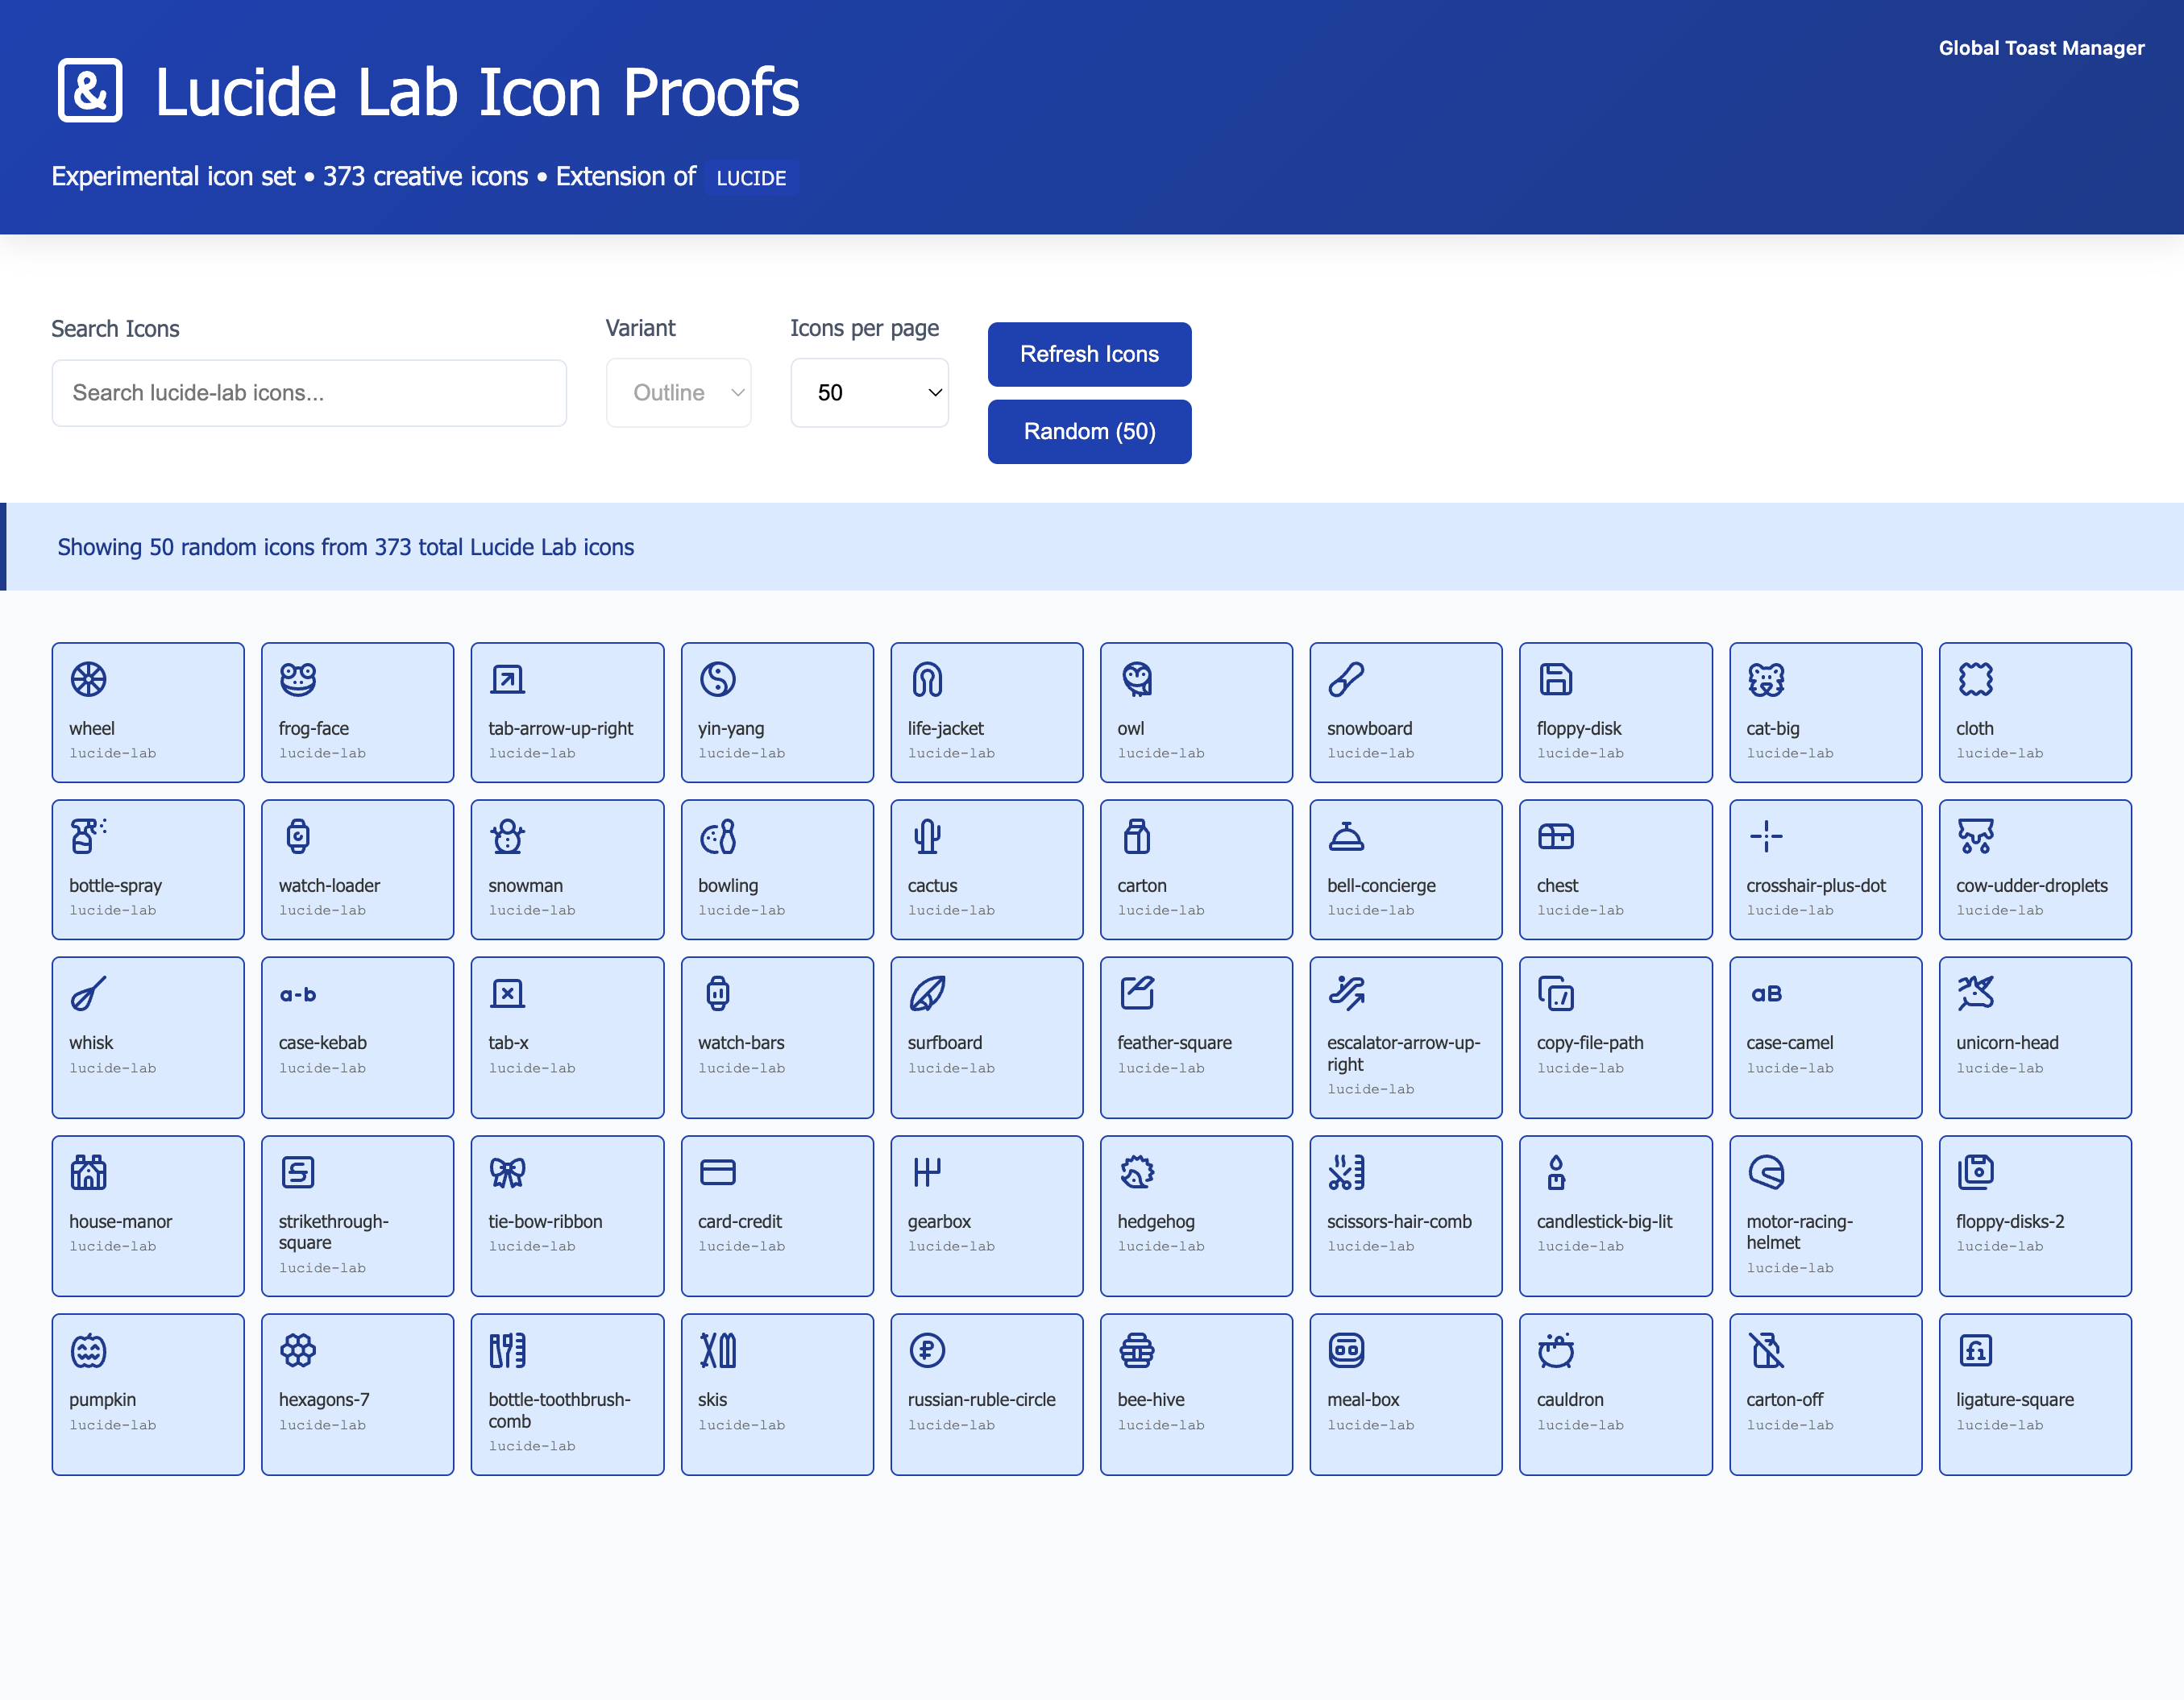Click the surfboard icon

pos(927,993)
